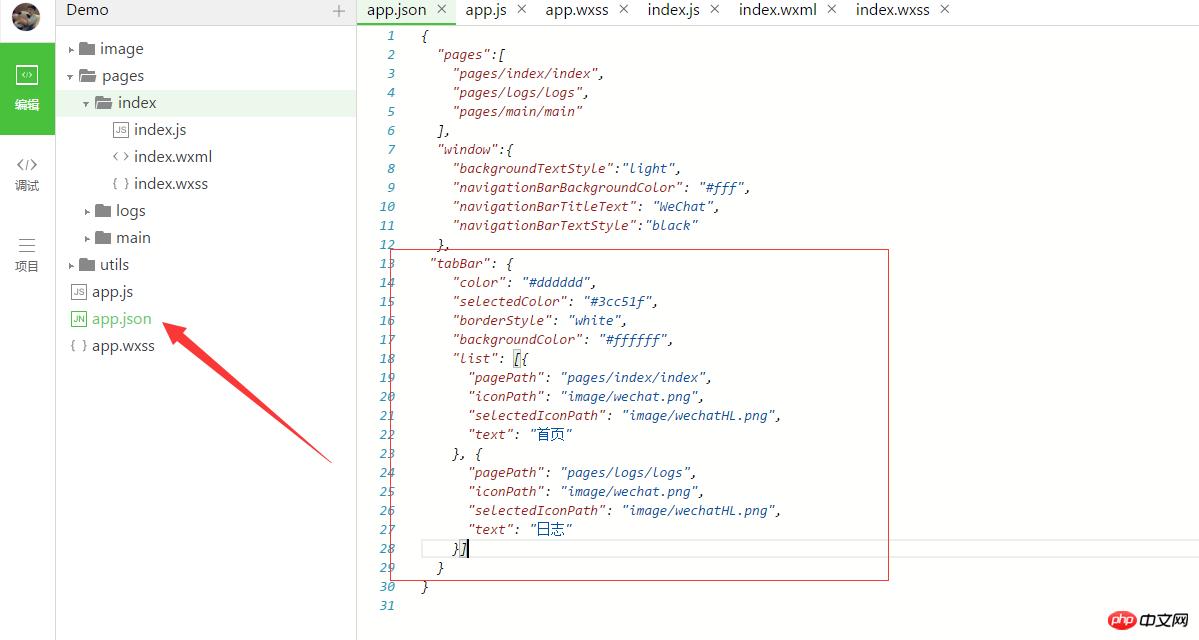Collapse the pages folder
The width and height of the screenshot is (1199, 640).
point(72,76)
